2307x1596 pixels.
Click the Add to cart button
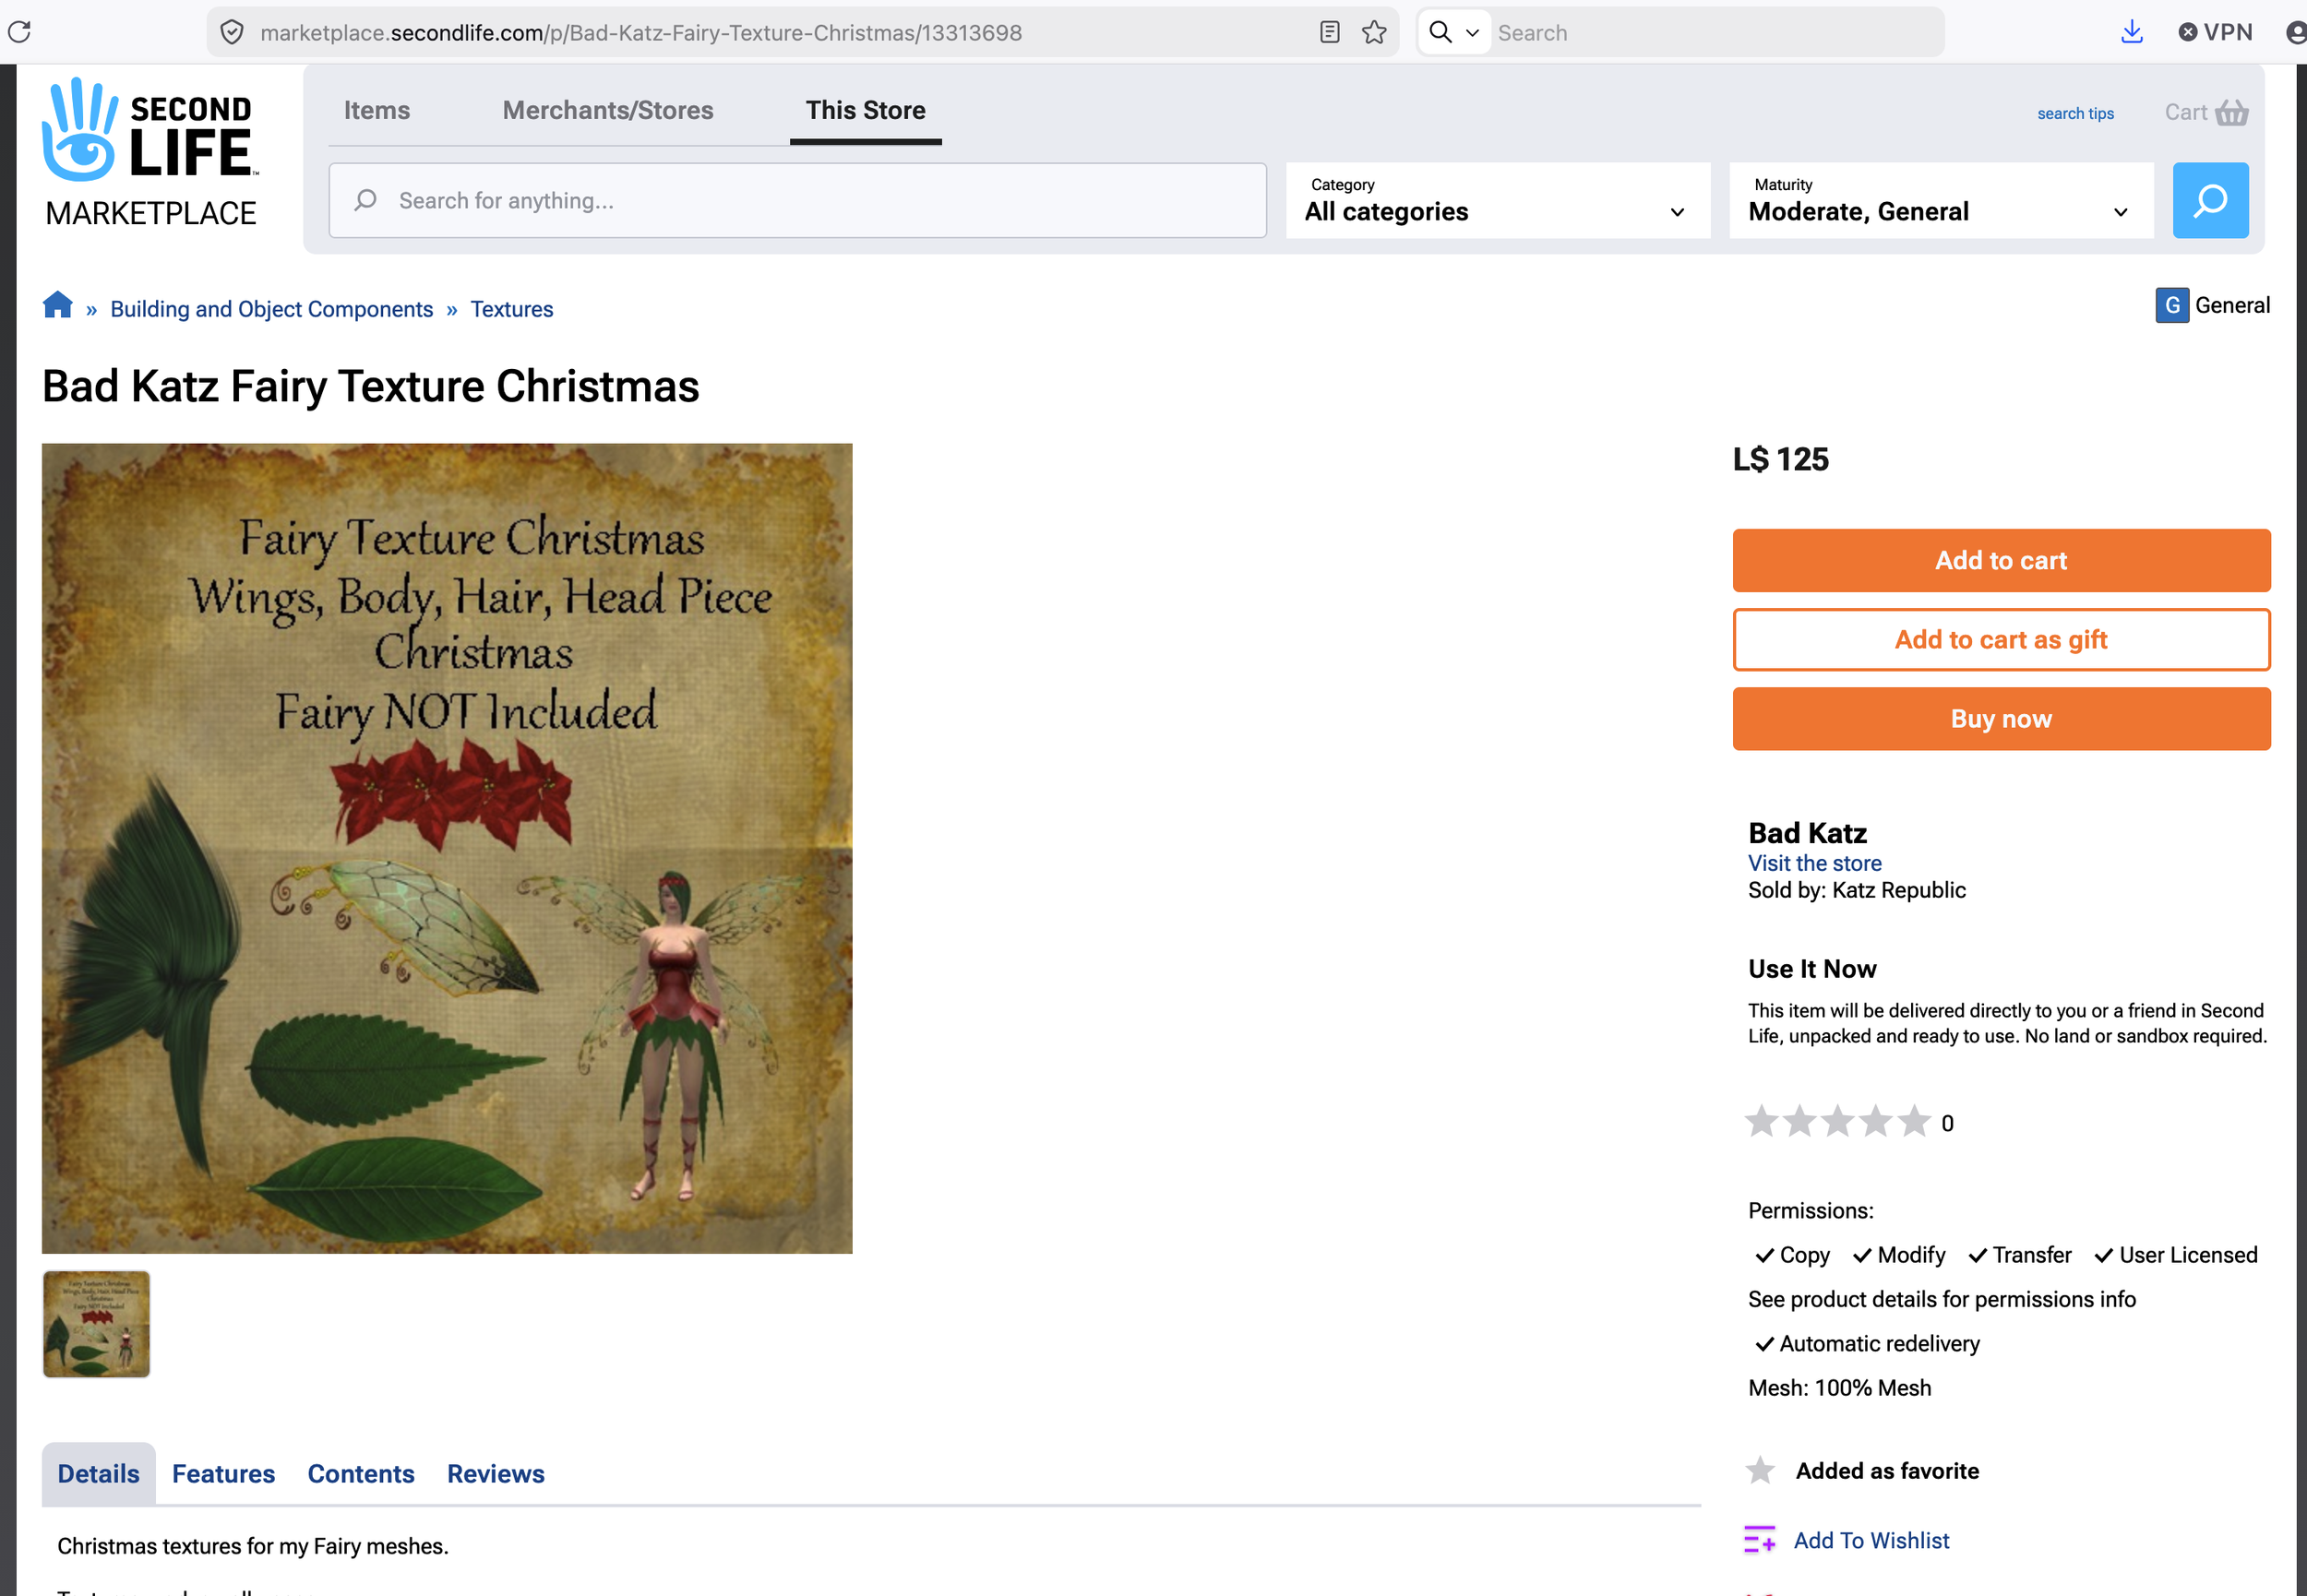click(2001, 560)
